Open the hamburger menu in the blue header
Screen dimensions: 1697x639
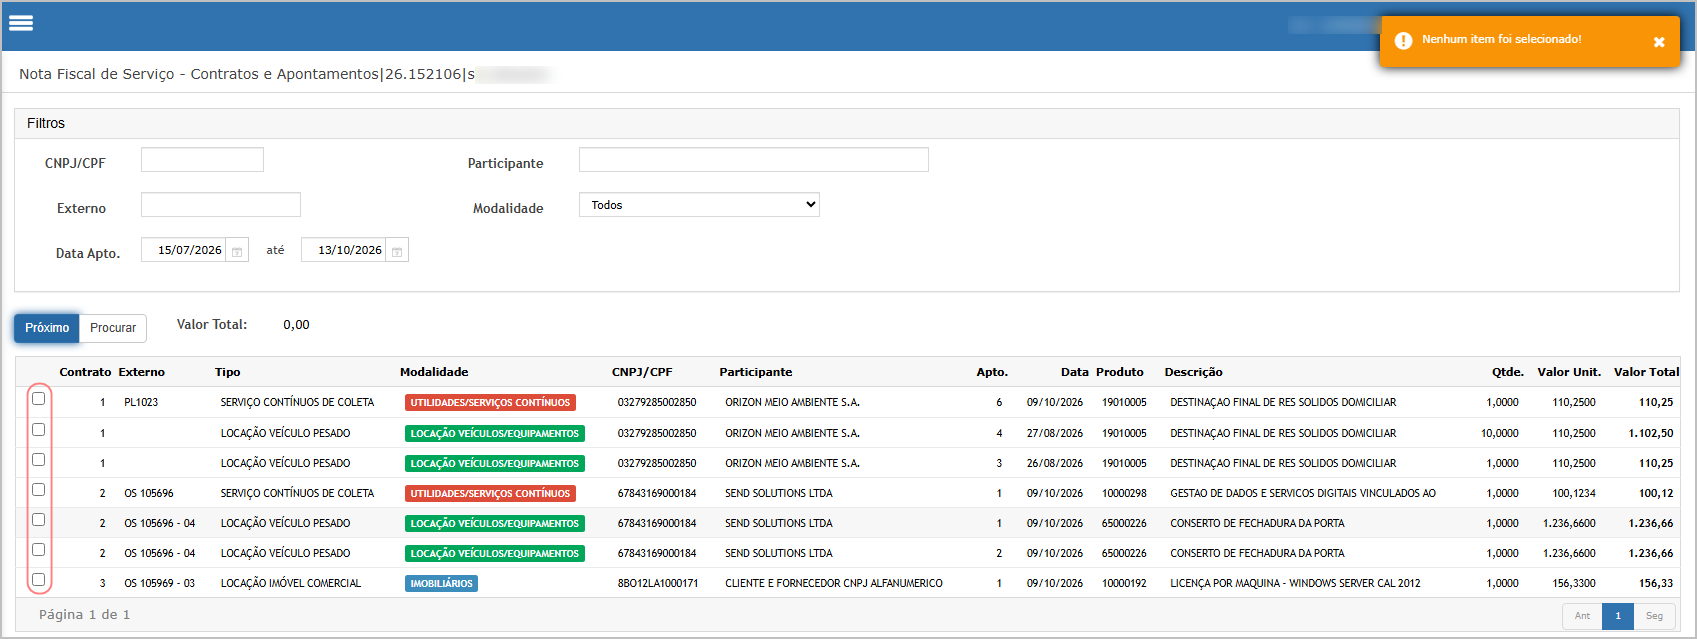tap(21, 23)
